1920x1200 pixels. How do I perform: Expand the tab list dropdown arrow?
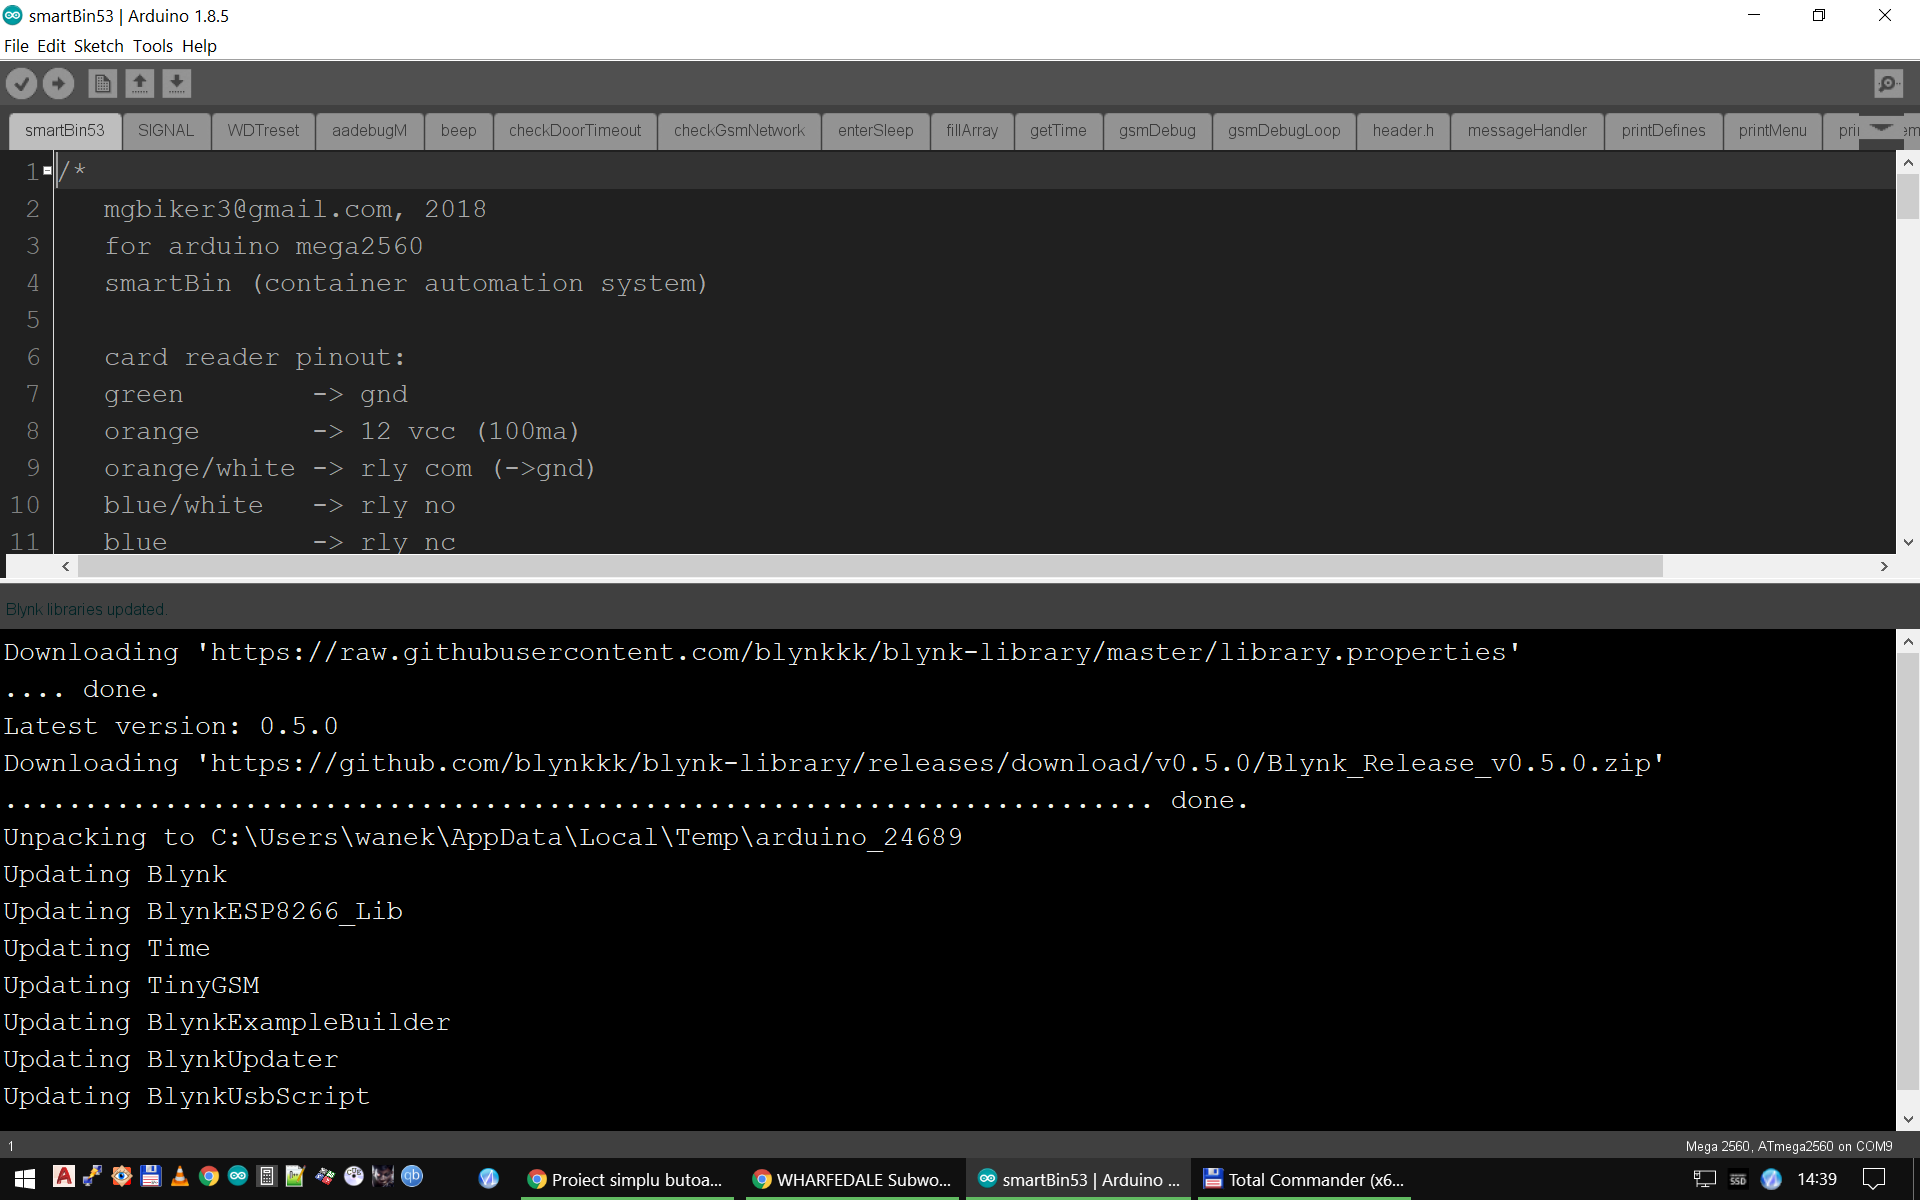click(1881, 129)
